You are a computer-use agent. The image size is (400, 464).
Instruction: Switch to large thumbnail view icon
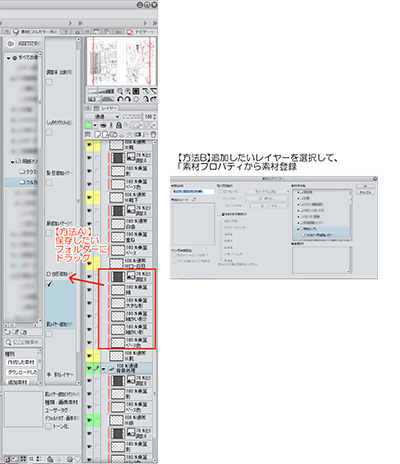click(23, 459)
